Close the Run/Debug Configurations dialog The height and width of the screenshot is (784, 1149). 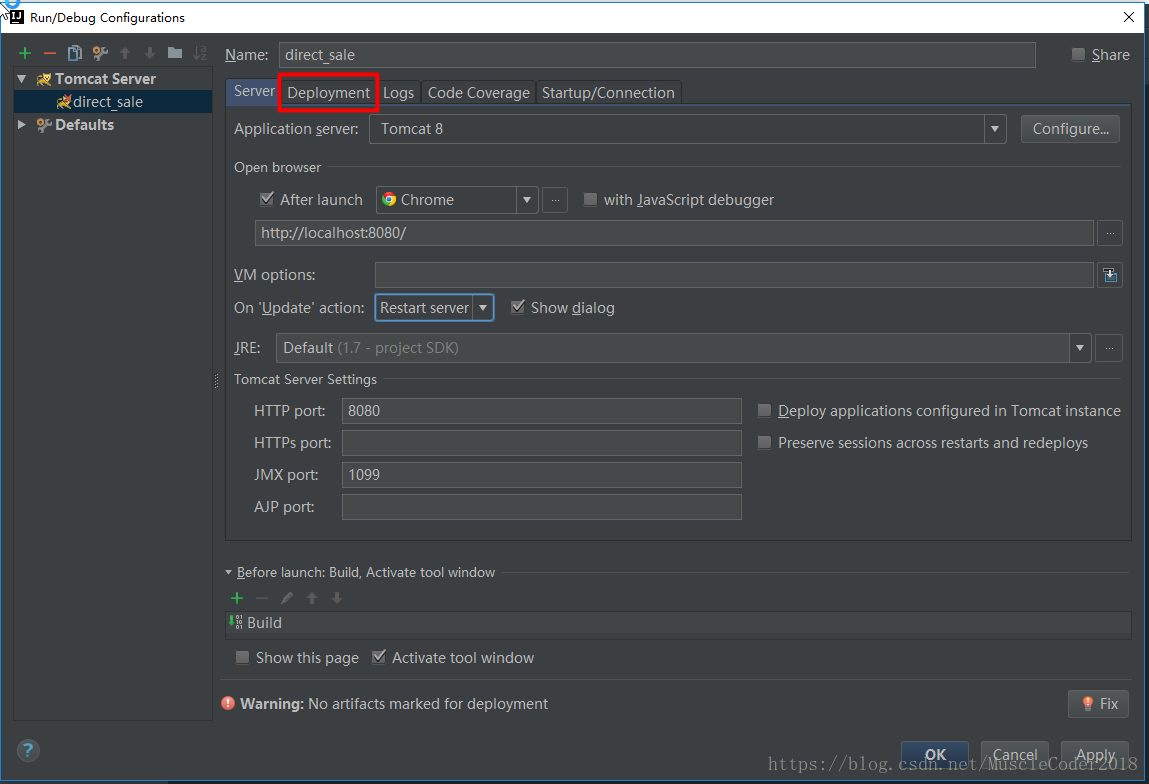tap(1128, 17)
